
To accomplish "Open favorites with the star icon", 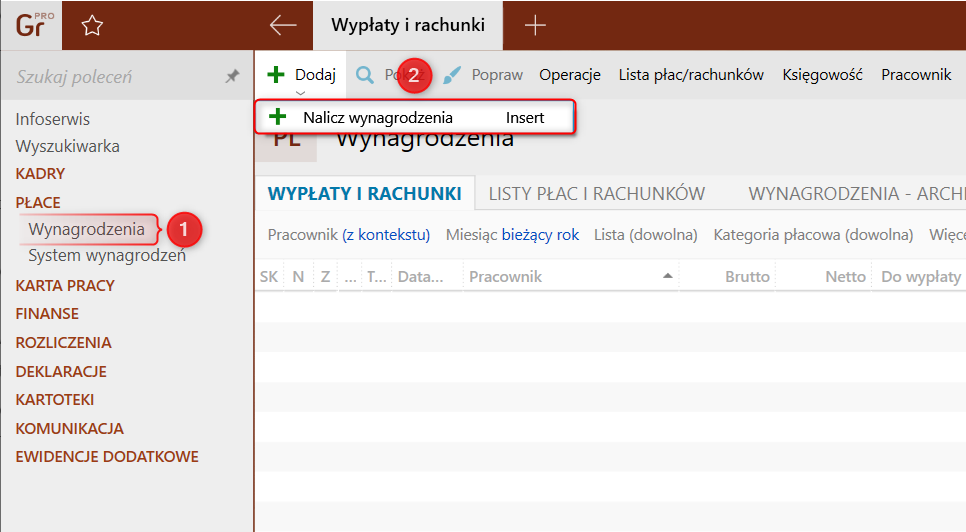I will (92, 25).
